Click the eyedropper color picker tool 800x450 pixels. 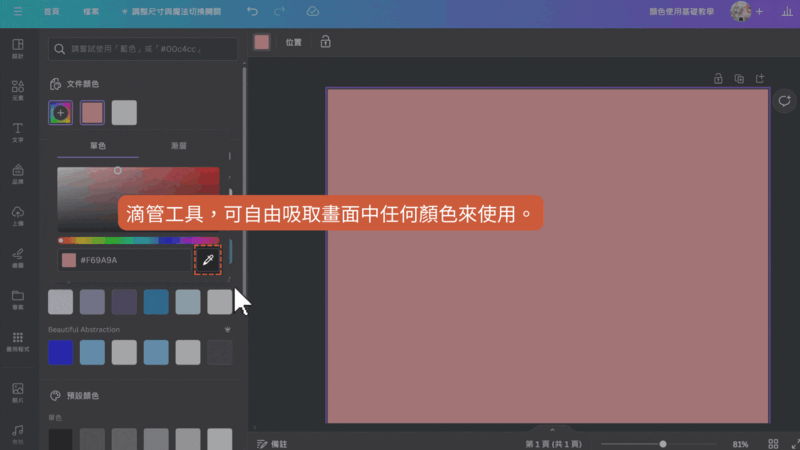[208, 260]
